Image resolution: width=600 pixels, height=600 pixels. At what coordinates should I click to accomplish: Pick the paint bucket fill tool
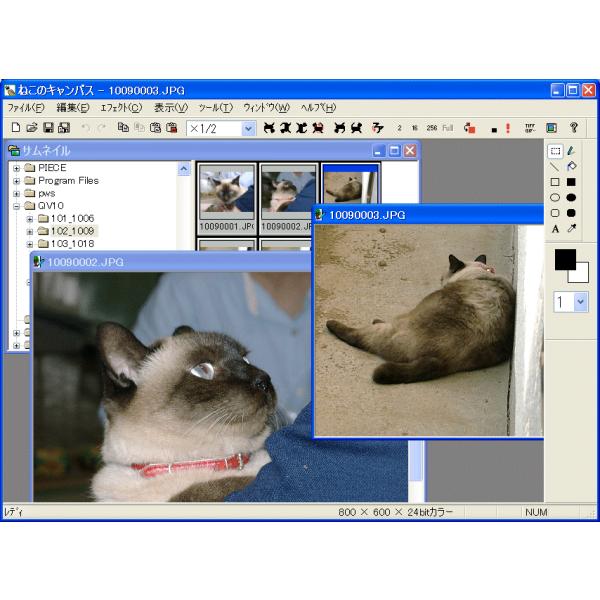[571, 166]
